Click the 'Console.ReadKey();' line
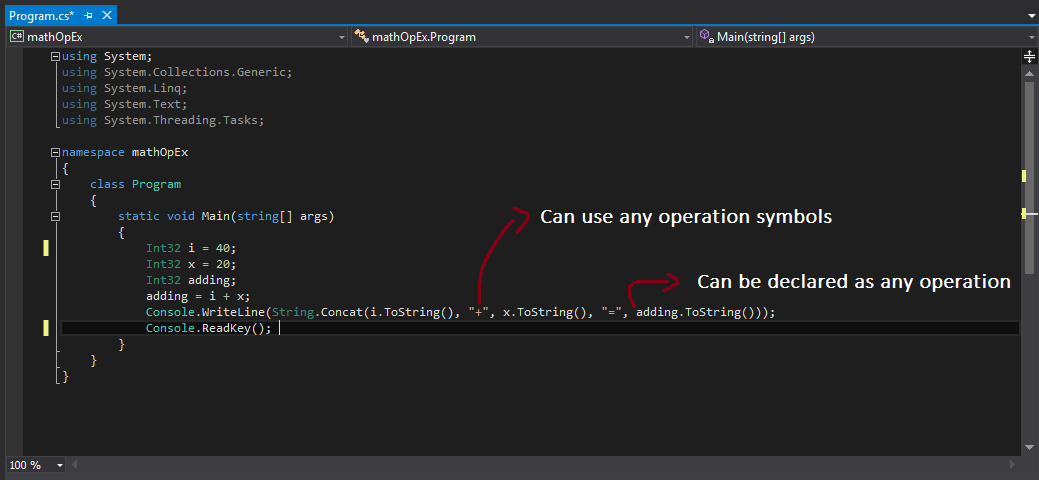This screenshot has height=480, width=1039. click(x=209, y=328)
